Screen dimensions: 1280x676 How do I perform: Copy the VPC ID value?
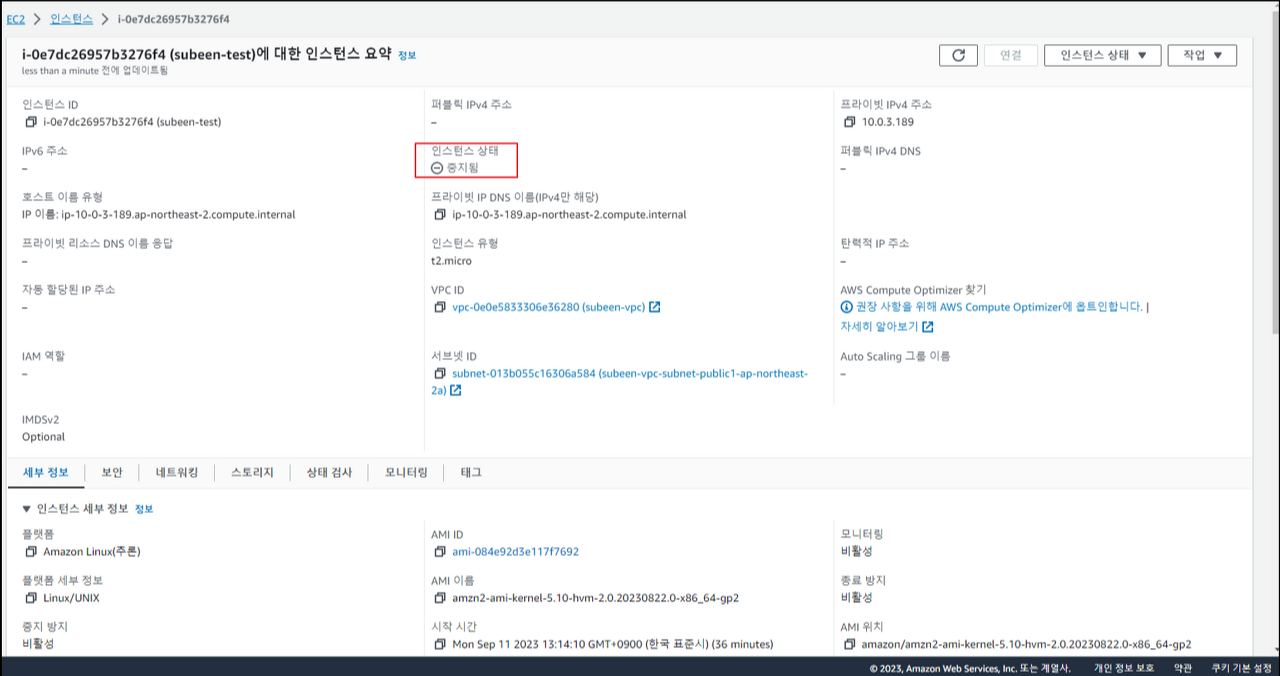coord(440,307)
